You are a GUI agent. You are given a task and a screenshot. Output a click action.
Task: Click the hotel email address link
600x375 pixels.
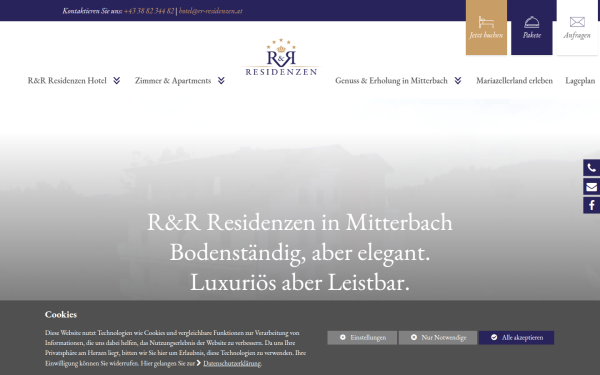click(x=210, y=11)
